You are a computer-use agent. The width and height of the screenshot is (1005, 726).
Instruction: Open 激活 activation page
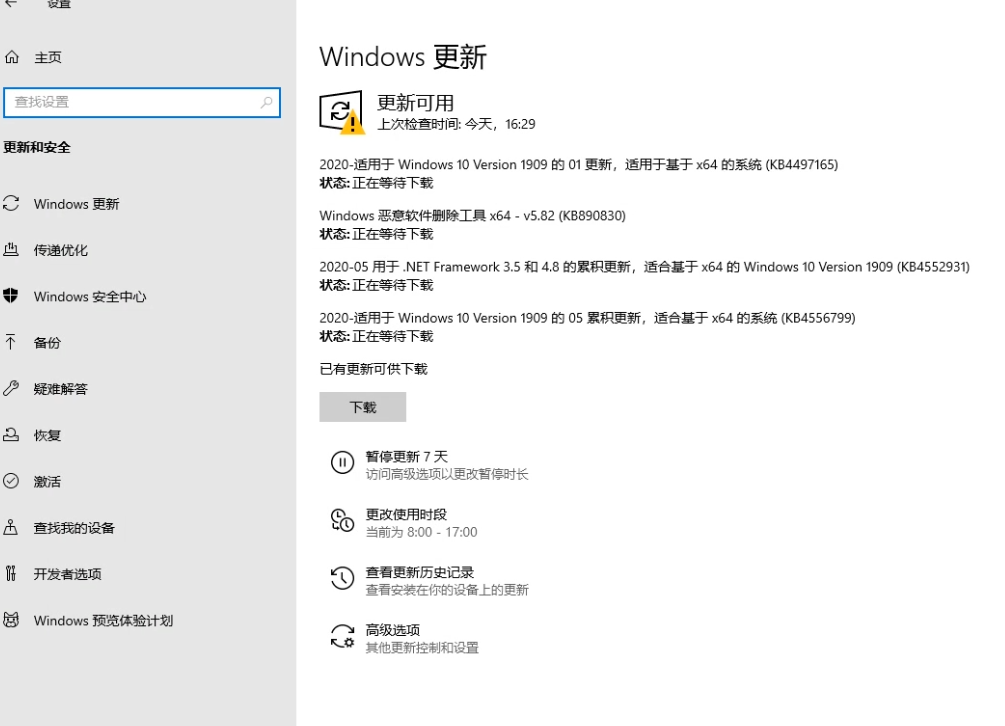coord(47,482)
